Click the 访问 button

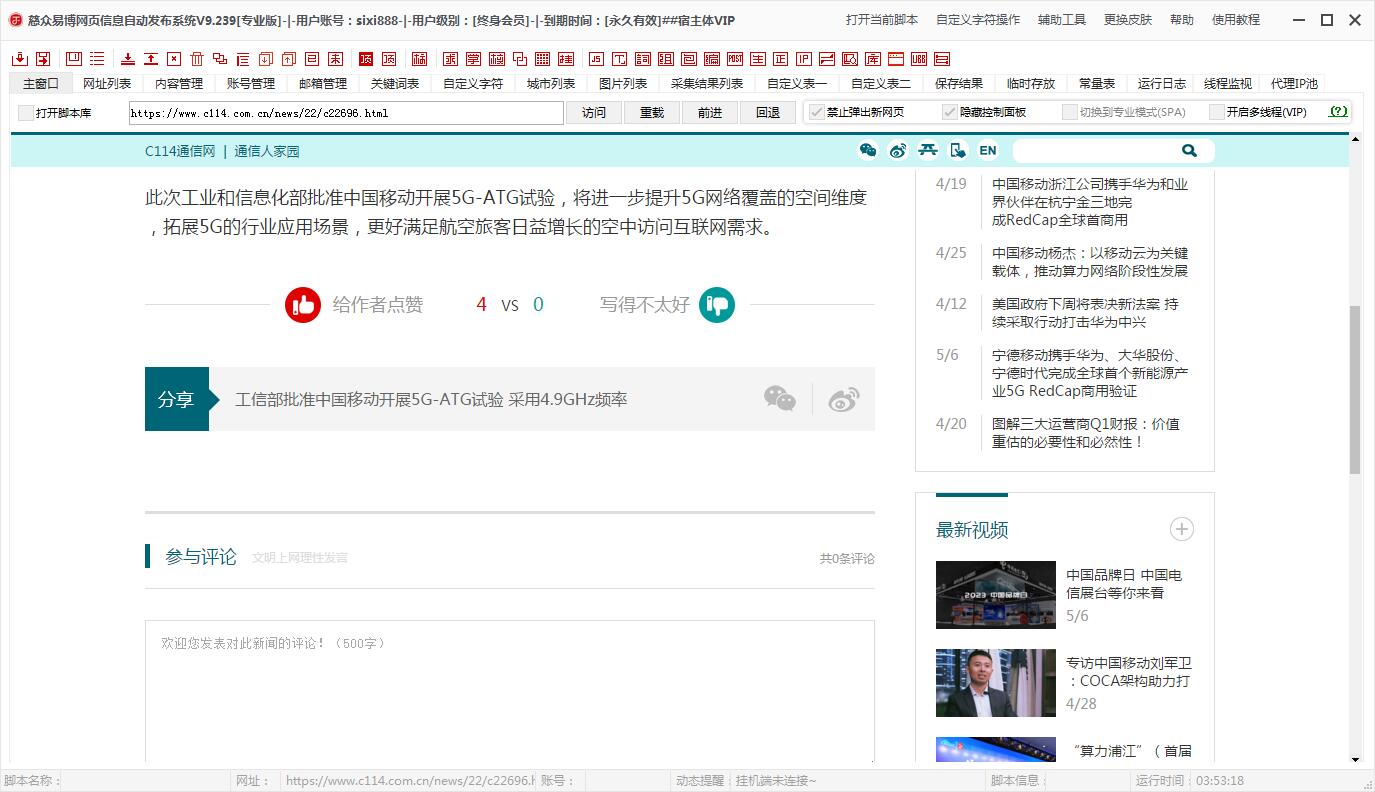pyautogui.click(x=594, y=113)
